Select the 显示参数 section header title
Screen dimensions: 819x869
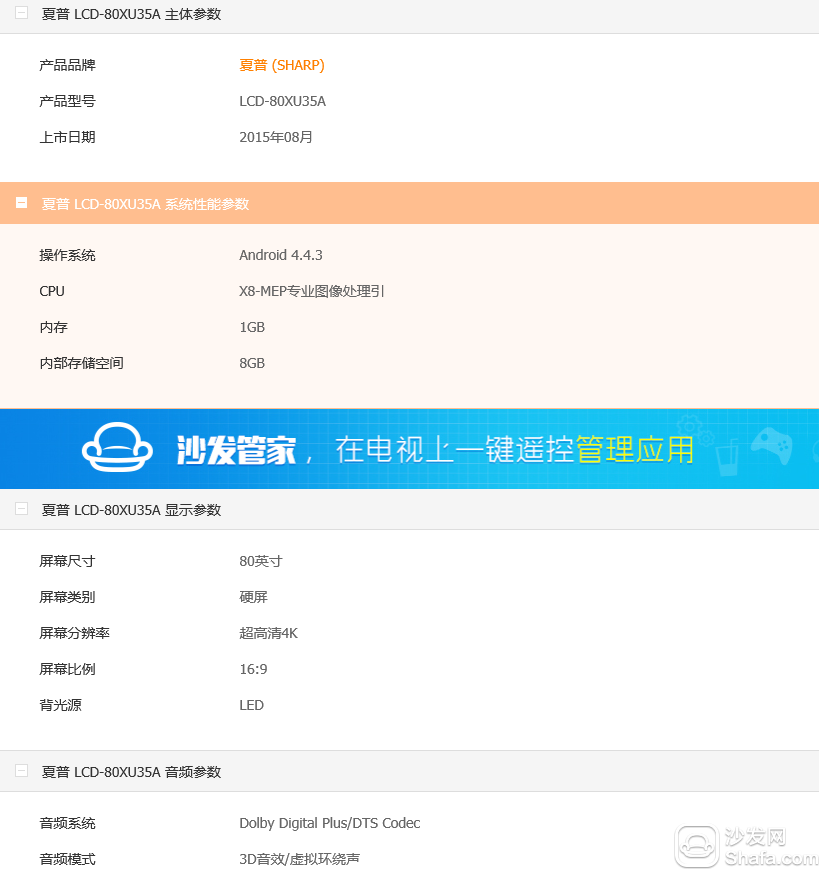click(x=131, y=510)
